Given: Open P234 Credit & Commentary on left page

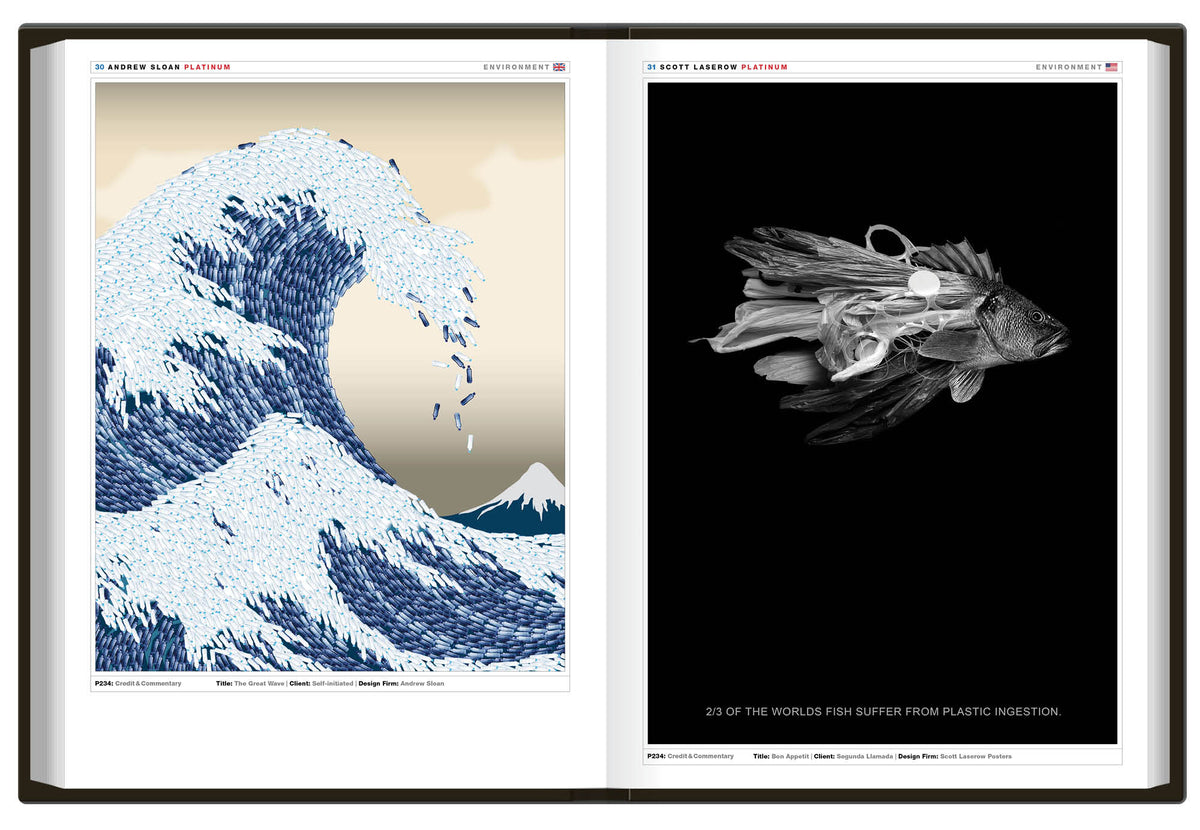Looking at the screenshot, I should (139, 683).
